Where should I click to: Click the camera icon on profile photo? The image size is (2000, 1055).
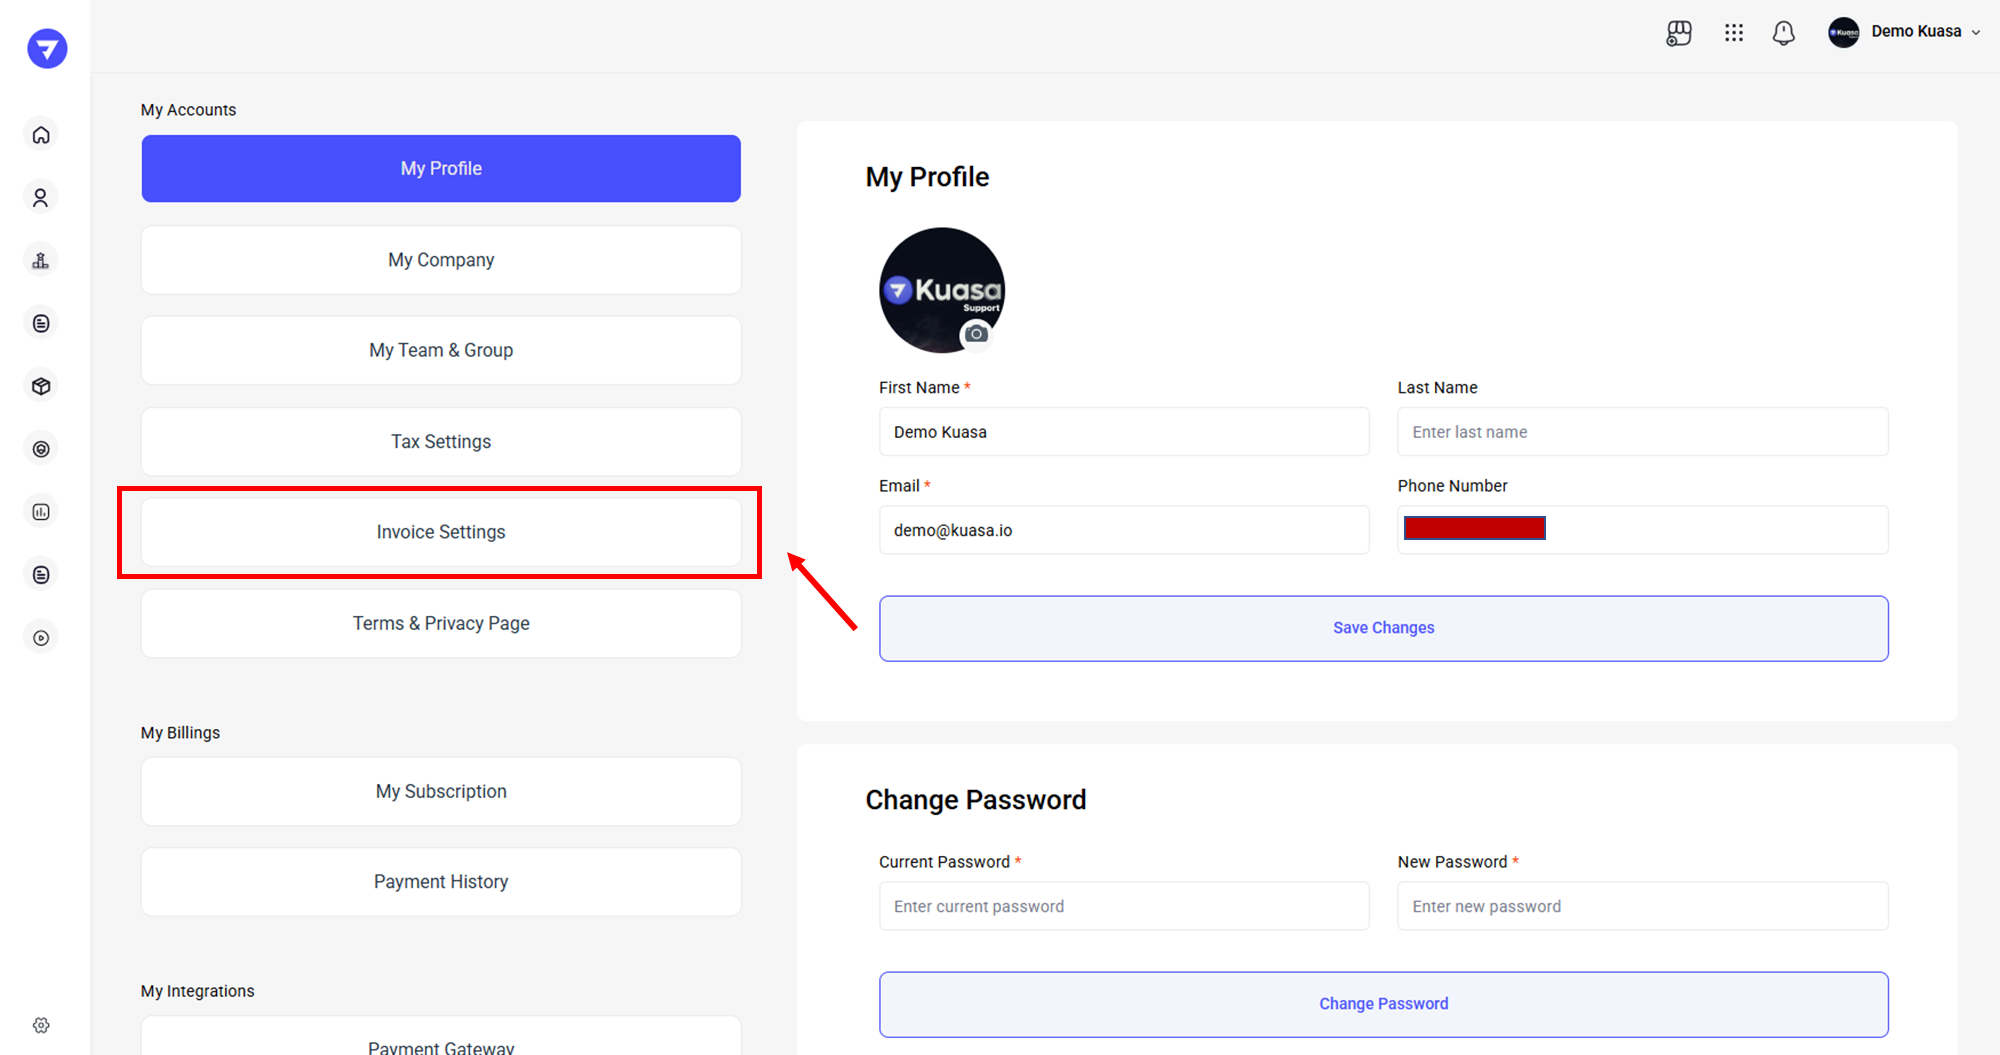[976, 334]
